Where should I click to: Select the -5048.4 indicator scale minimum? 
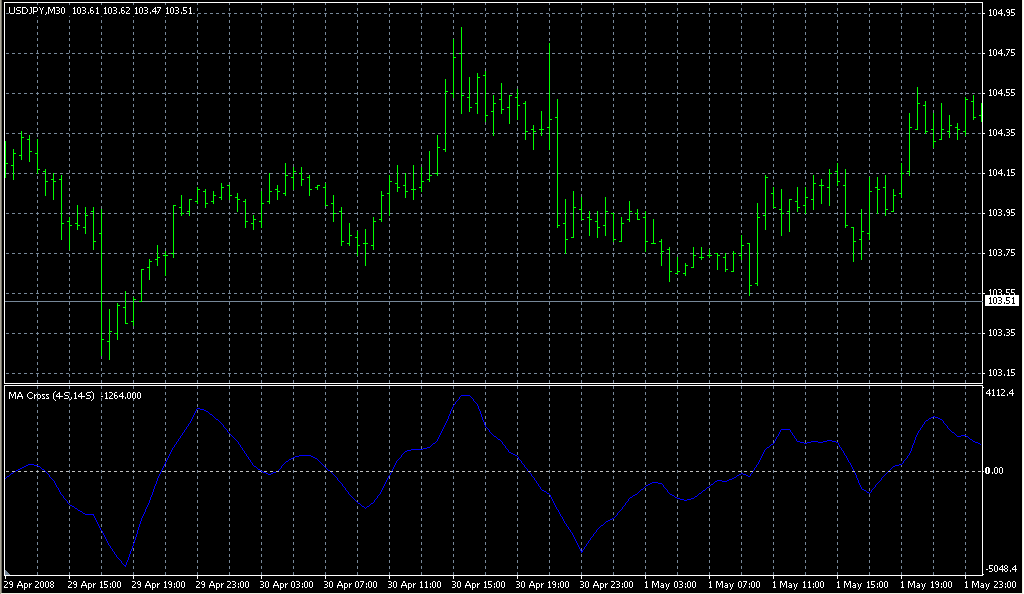point(1001,565)
